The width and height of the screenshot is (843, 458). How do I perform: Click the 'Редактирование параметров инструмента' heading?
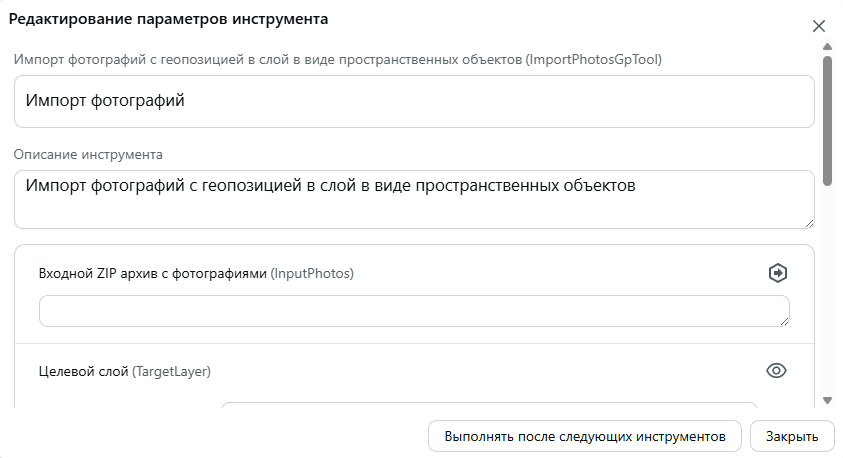point(168,19)
